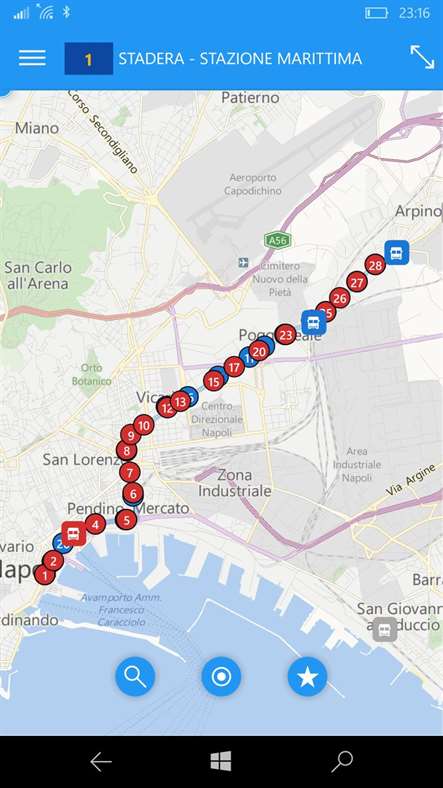Open STADERA - STAZIONE MARITTIMA route title
443x788 pixels.
coord(240,59)
